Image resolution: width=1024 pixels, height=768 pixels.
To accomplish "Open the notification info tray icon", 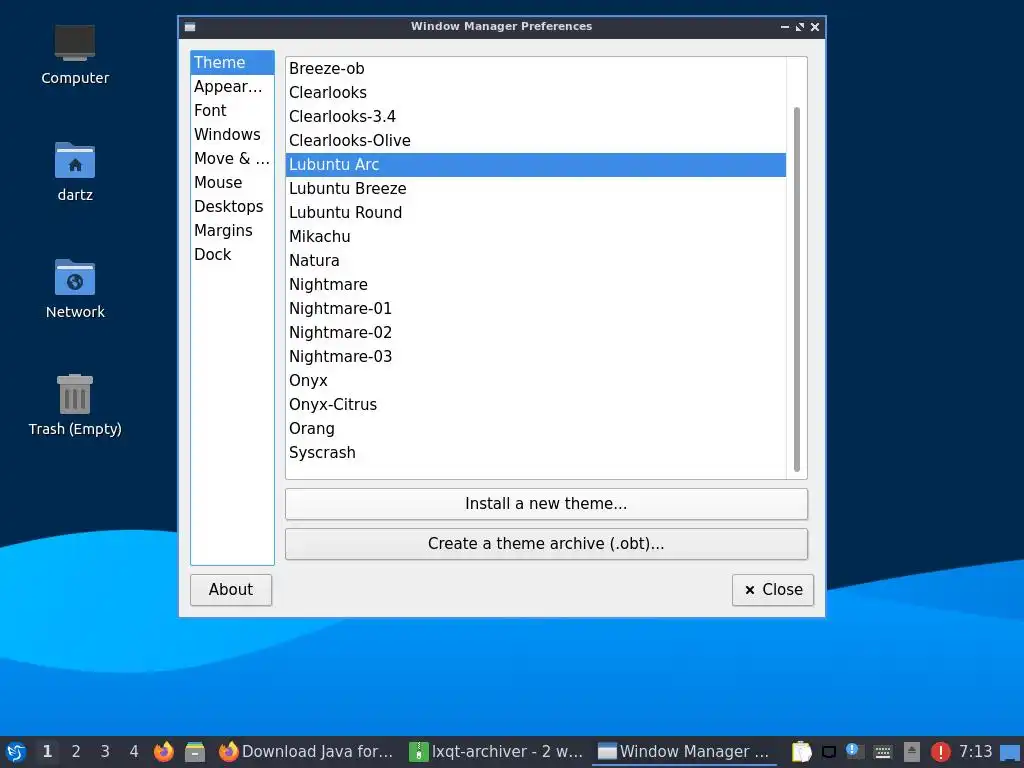I will coord(854,752).
